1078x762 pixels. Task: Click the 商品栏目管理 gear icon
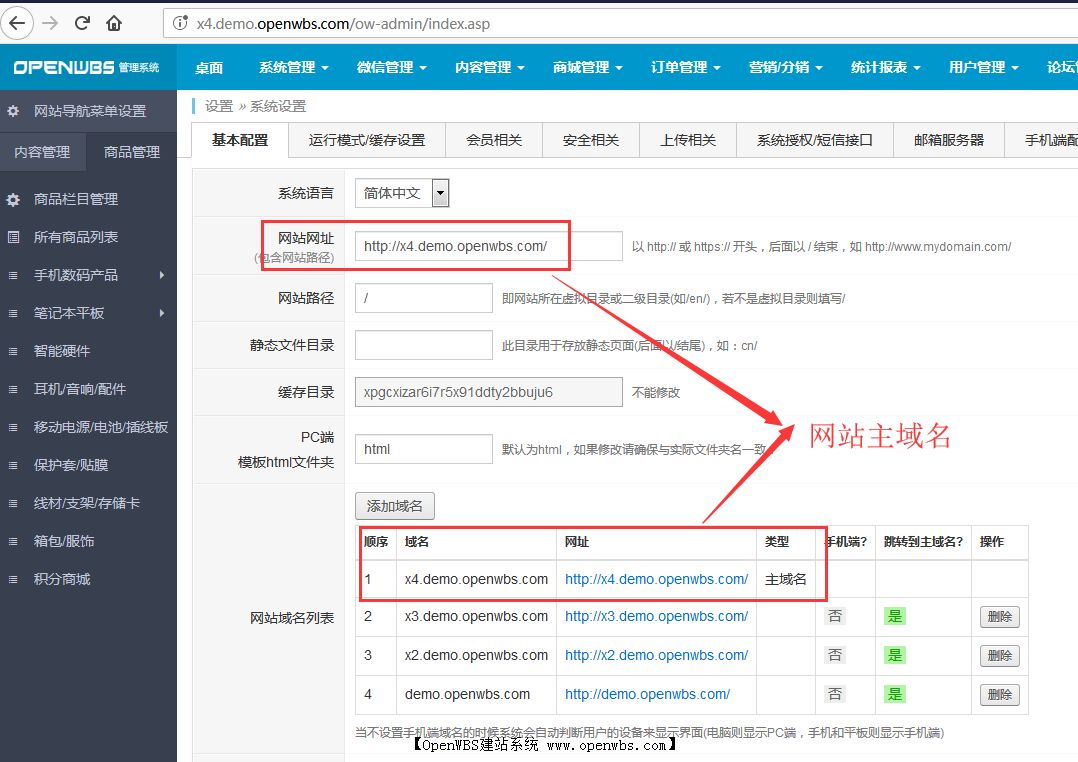click(x=14, y=199)
